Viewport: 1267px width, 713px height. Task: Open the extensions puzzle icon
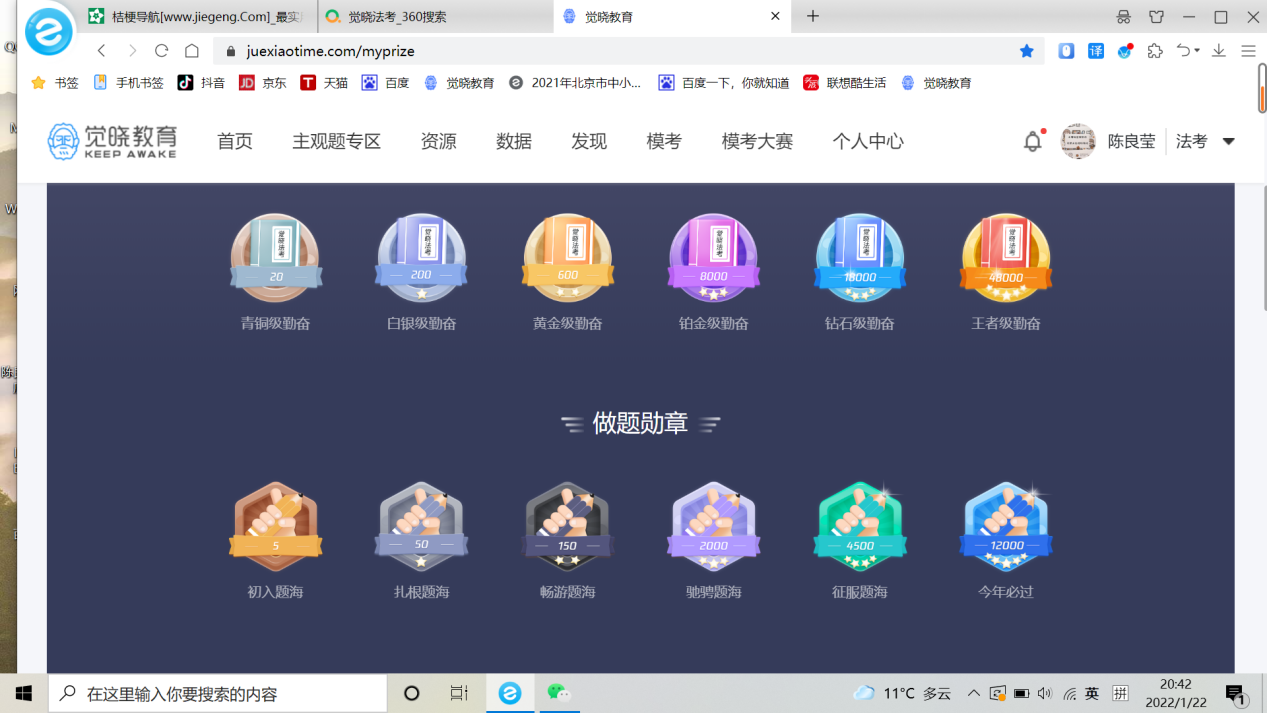point(1155,51)
